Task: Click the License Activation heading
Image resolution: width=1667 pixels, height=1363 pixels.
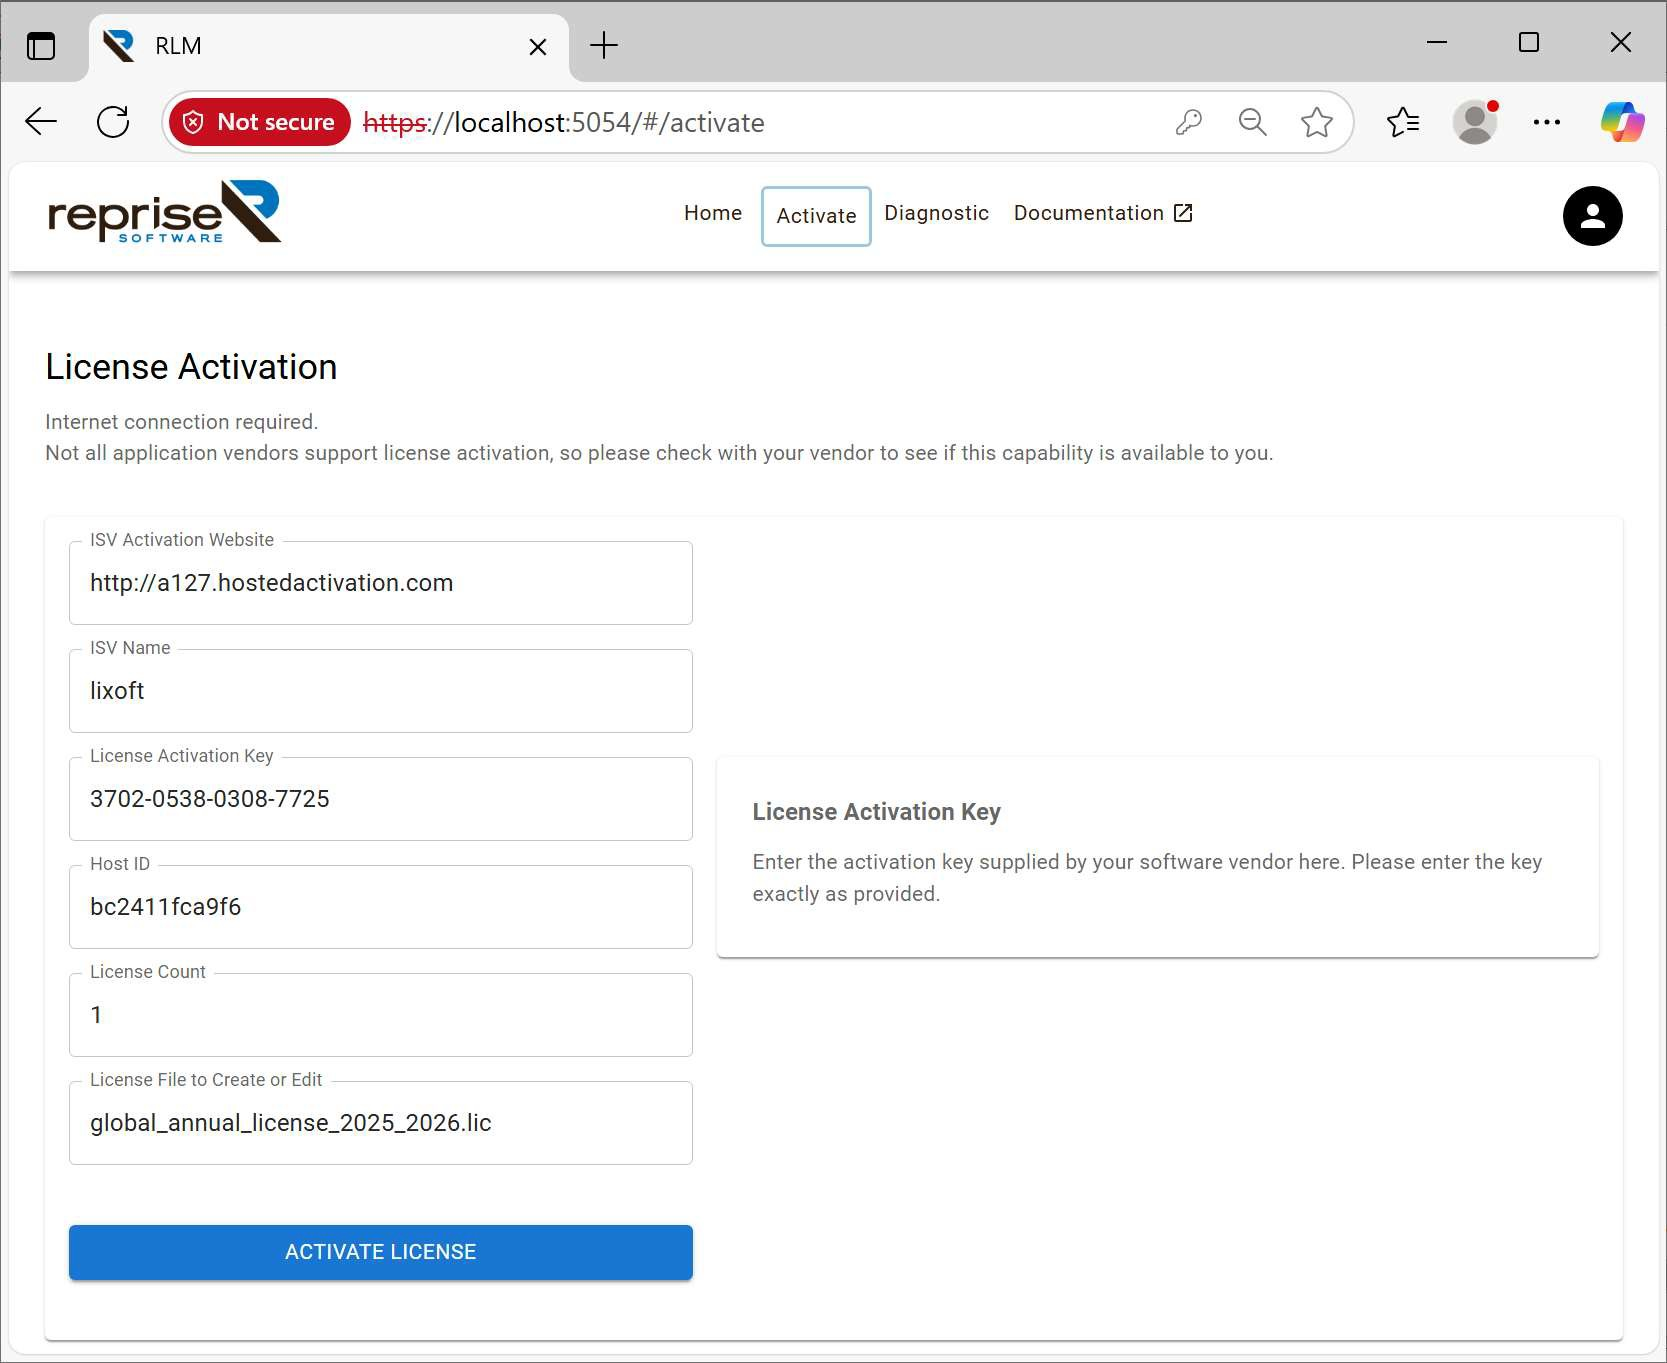Action: tap(191, 367)
